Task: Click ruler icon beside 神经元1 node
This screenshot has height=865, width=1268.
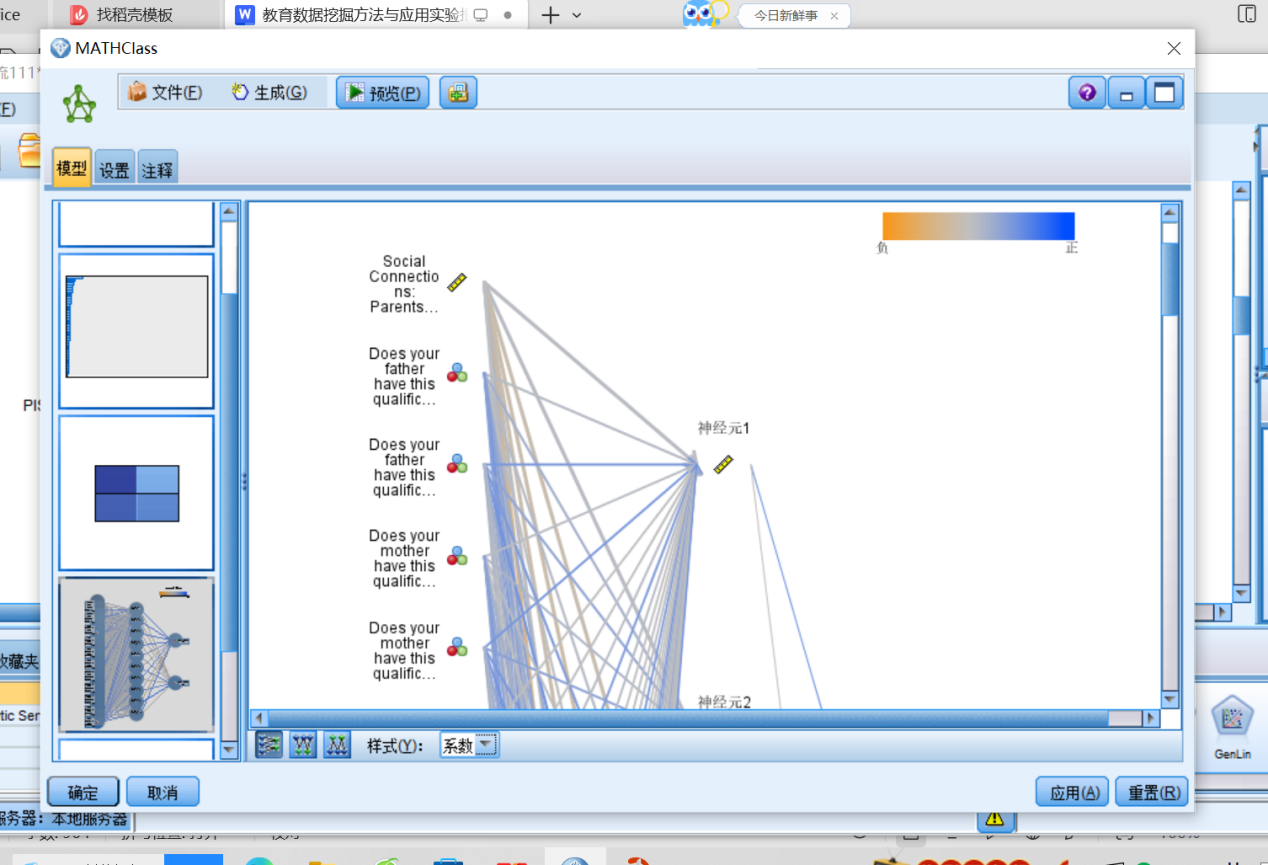Action: (723, 465)
